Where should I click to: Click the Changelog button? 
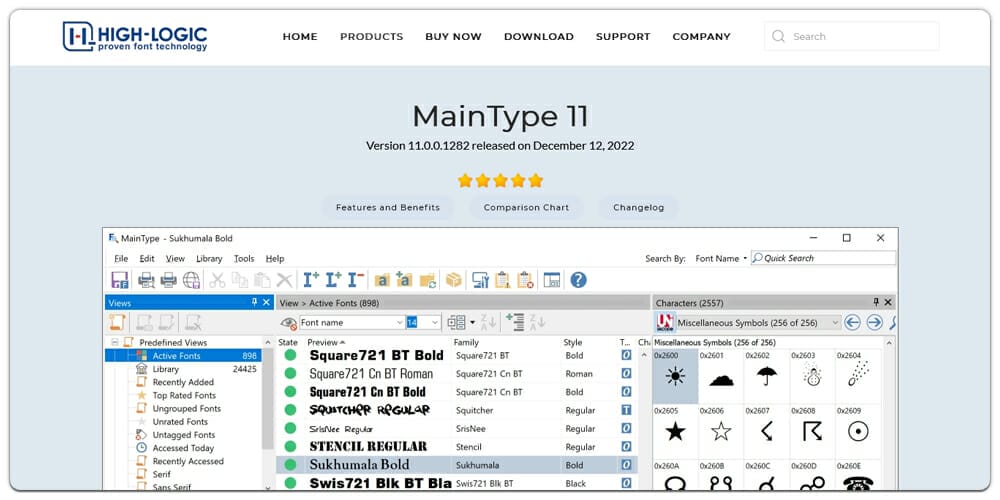tap(638, 207)
